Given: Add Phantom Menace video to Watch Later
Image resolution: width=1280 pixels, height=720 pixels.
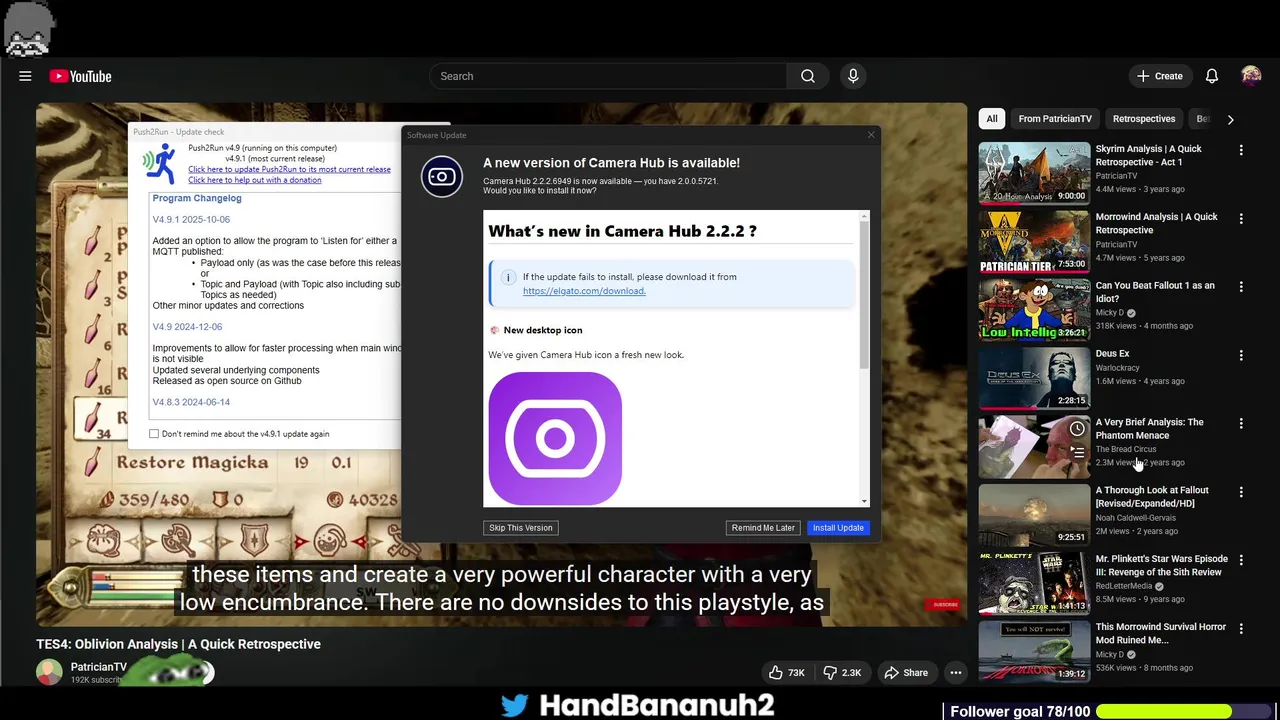Looking at the screenshot, I should 1077,429.
